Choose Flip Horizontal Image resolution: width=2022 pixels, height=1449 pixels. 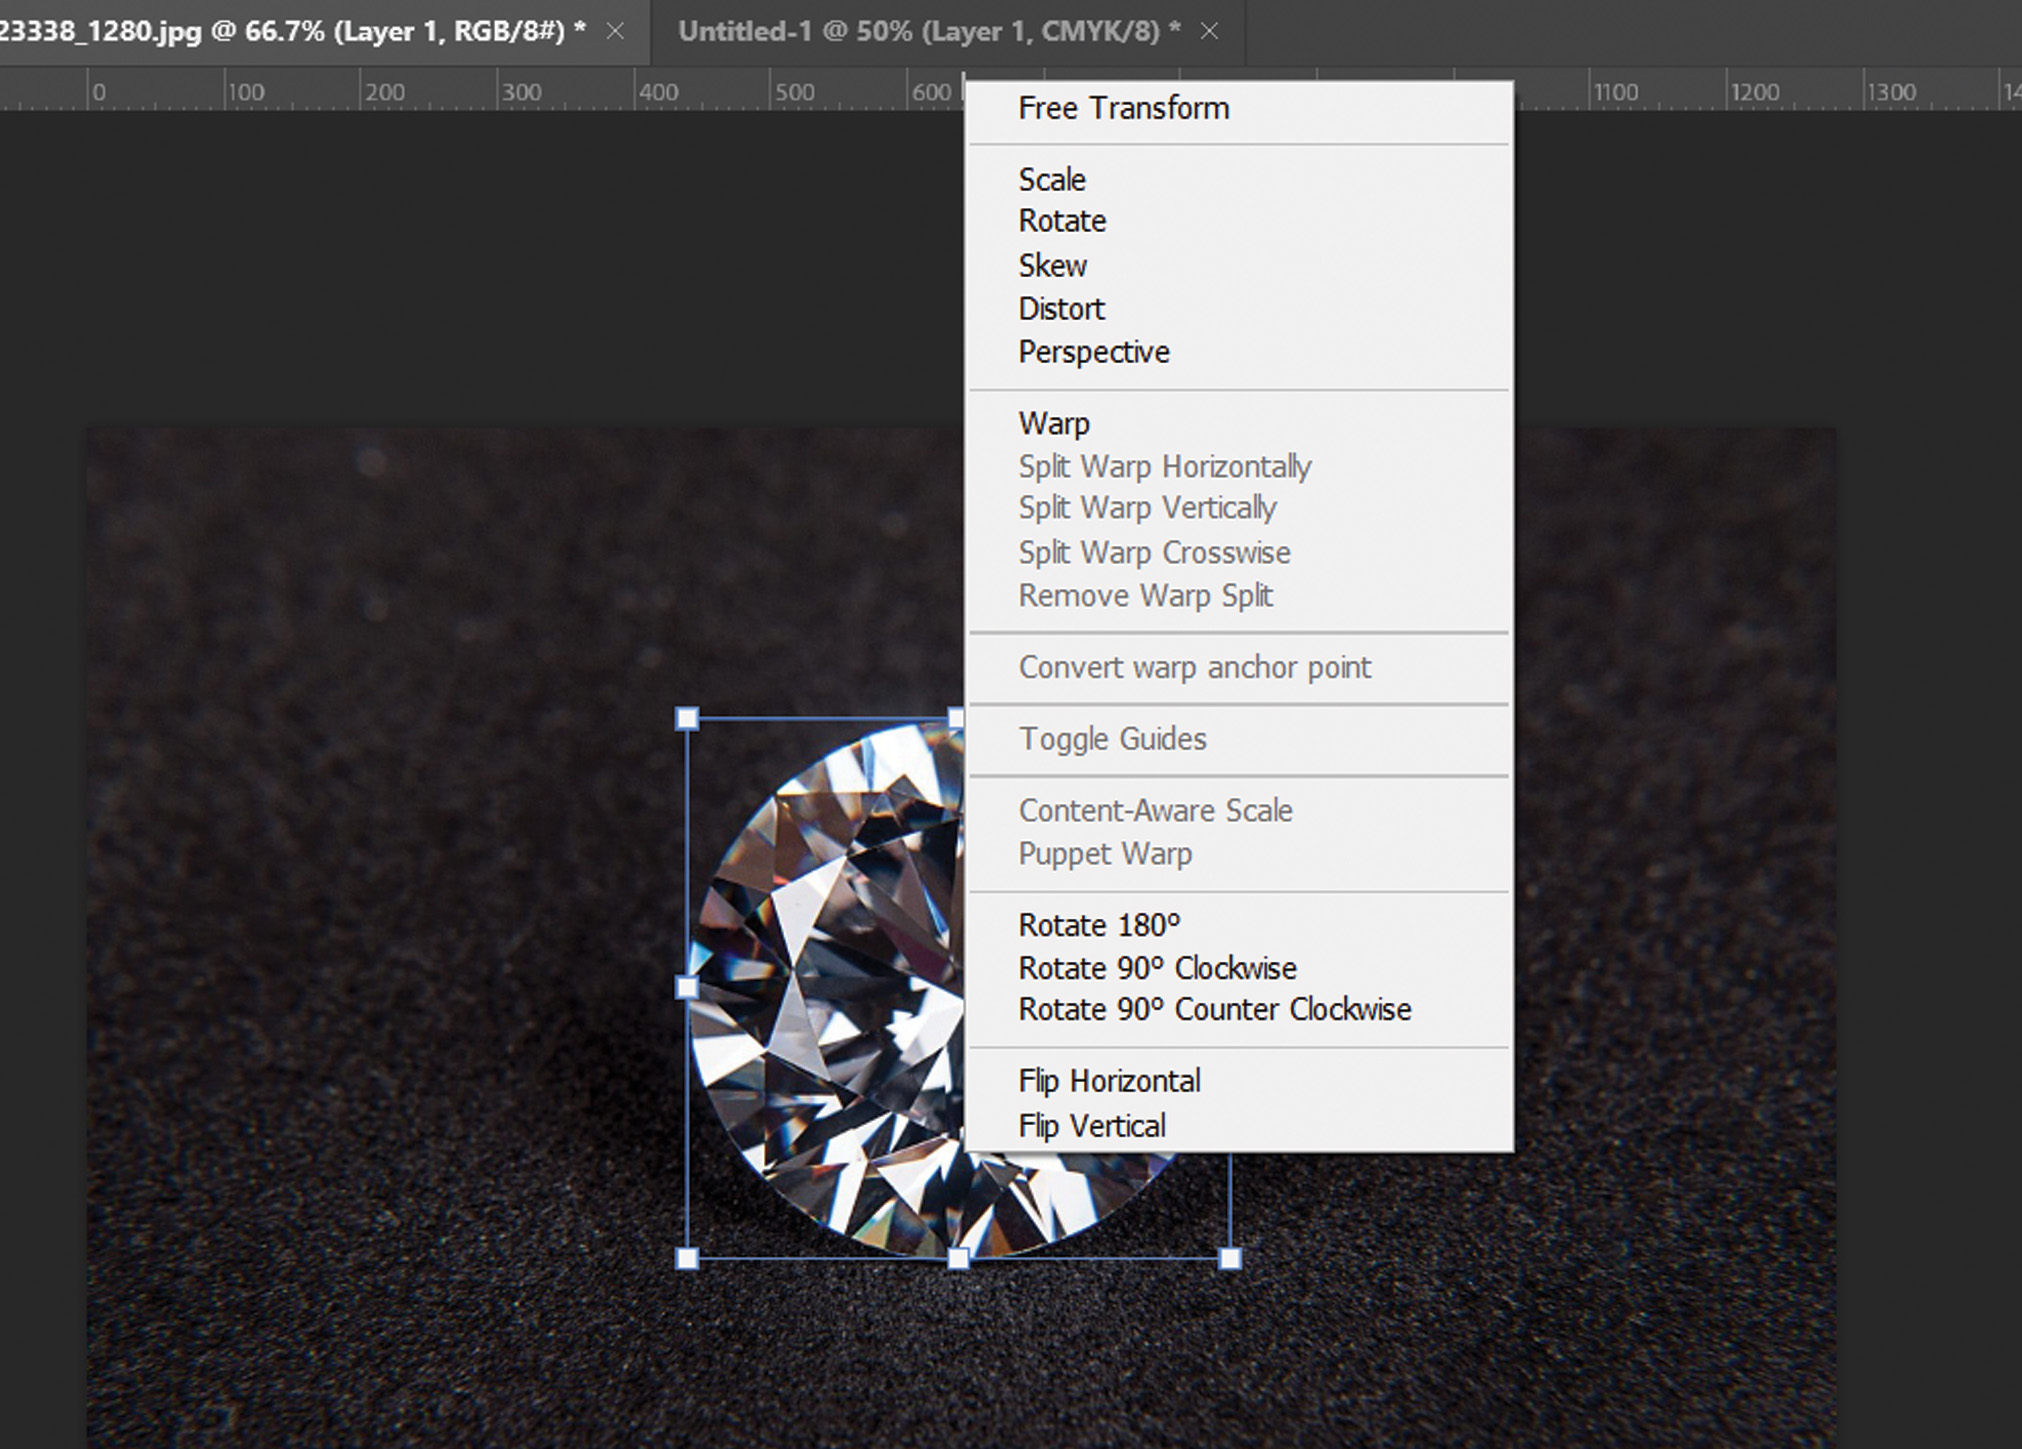coord(1108,1082)
